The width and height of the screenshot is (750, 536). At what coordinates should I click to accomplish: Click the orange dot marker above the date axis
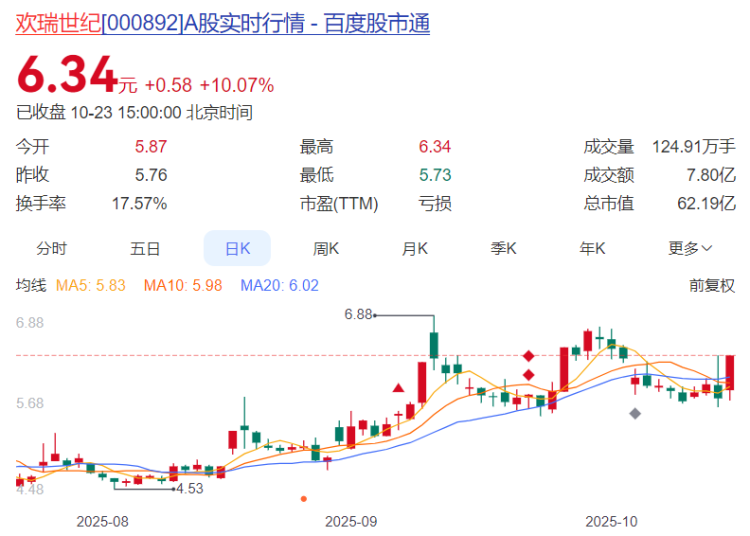coord(303,499)
